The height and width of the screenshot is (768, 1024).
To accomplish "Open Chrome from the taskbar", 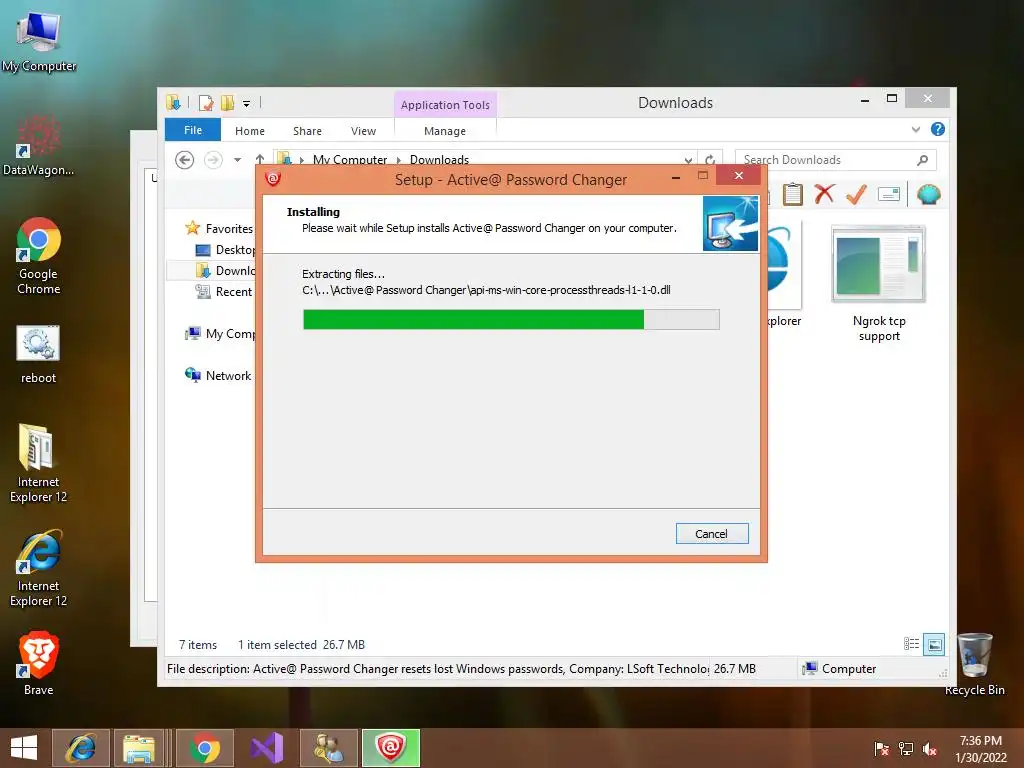I will pos(205,748).
